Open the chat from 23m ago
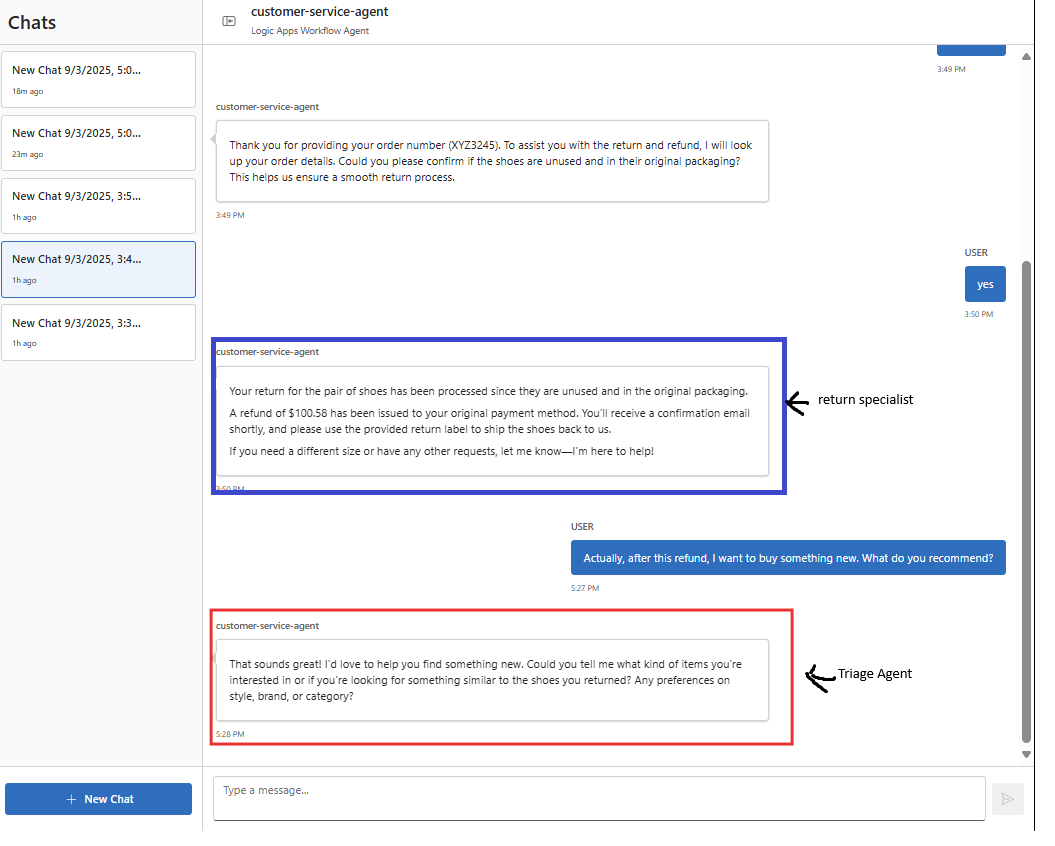Image resolution: width=1055 pixels, height=846 pixels. [x=98, y=142]
